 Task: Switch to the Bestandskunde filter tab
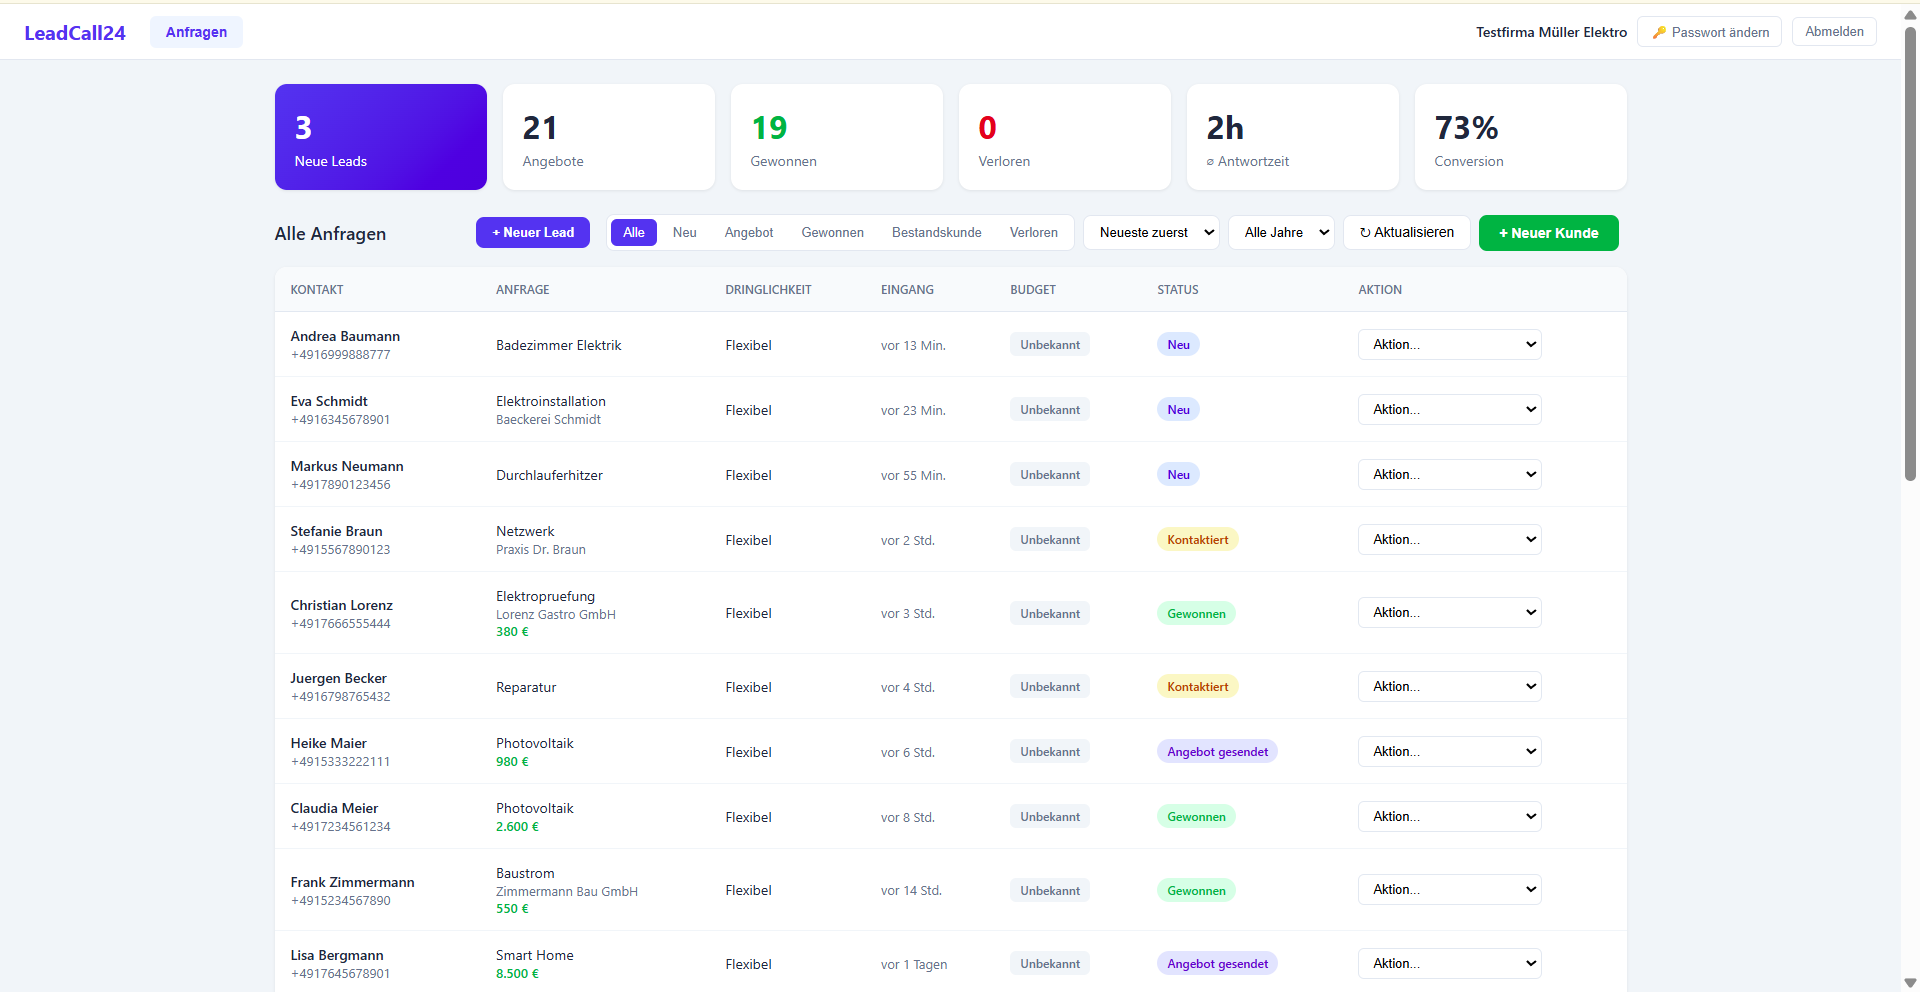coord(936,232)
